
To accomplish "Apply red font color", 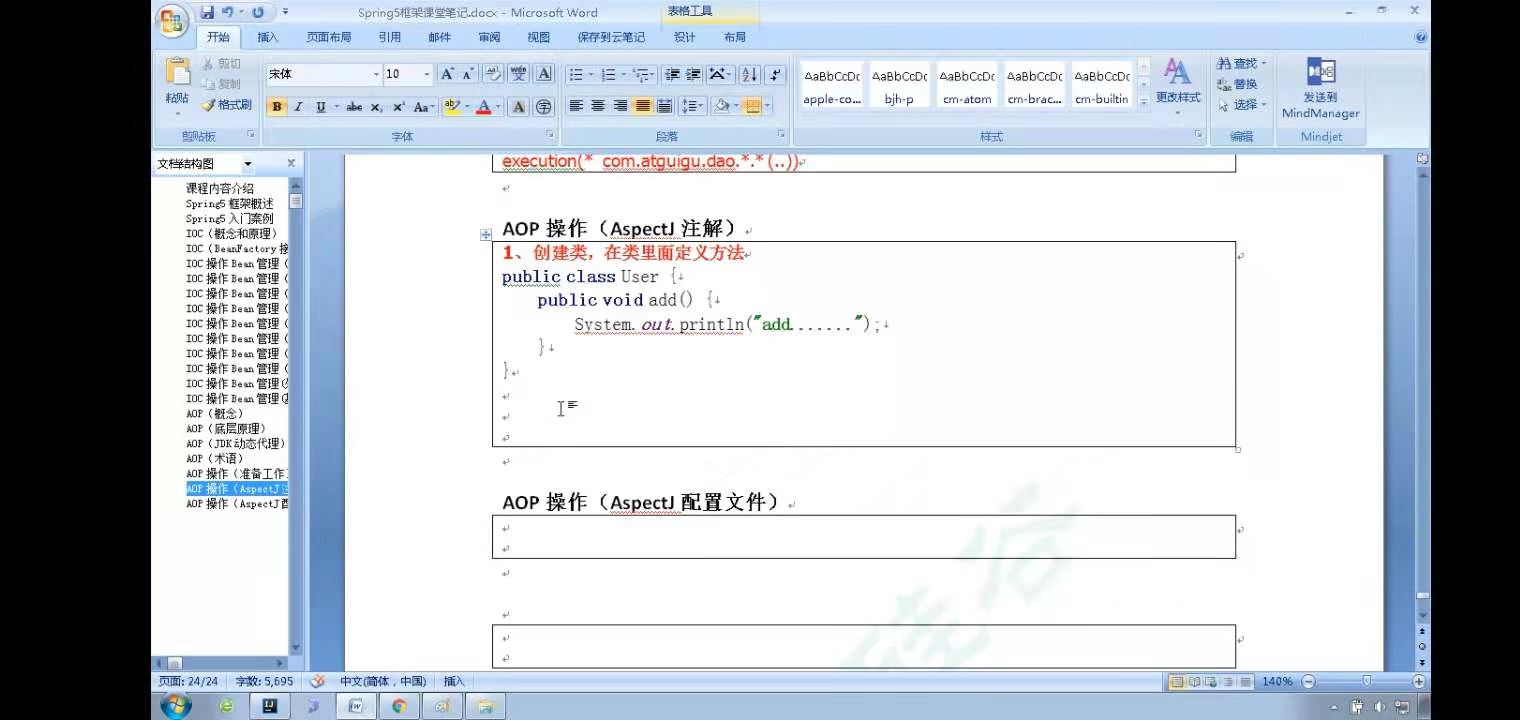I will [483, 107].
